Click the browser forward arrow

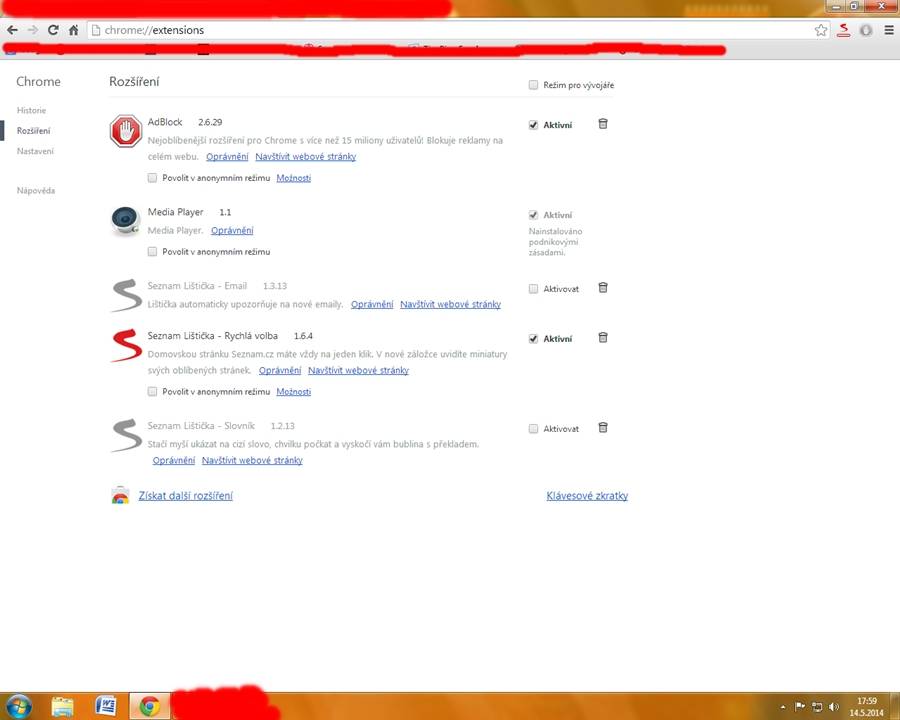coord(33,30)
